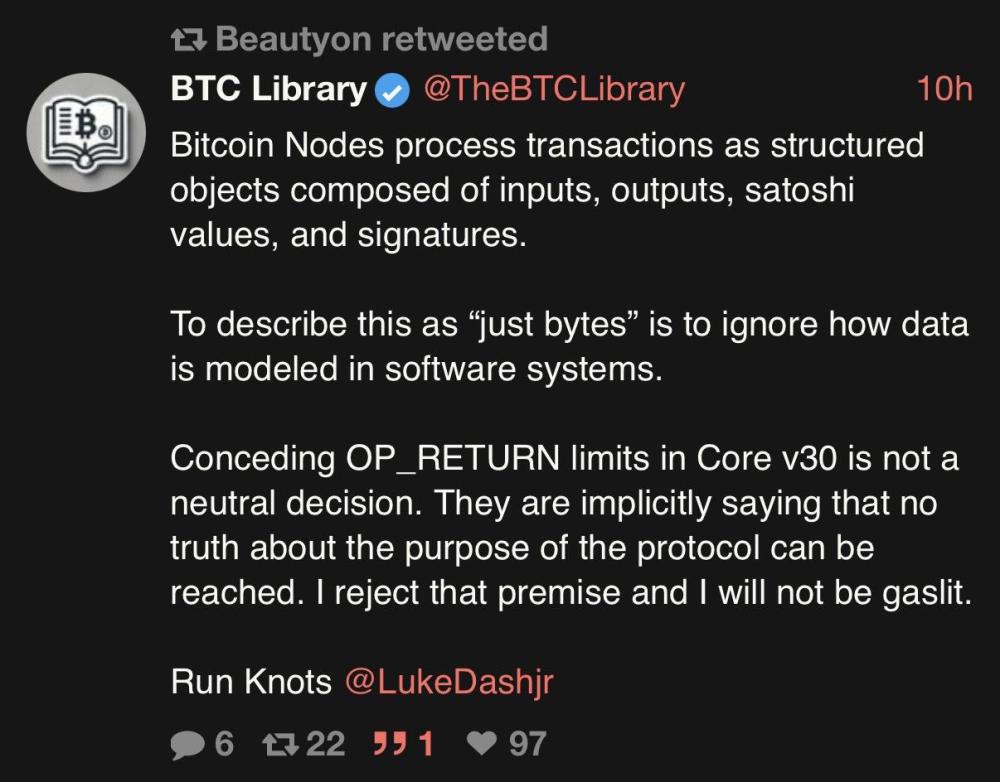Click the quote count 1
Viewport: 1000px width, 782px height.
coord(425,743)
